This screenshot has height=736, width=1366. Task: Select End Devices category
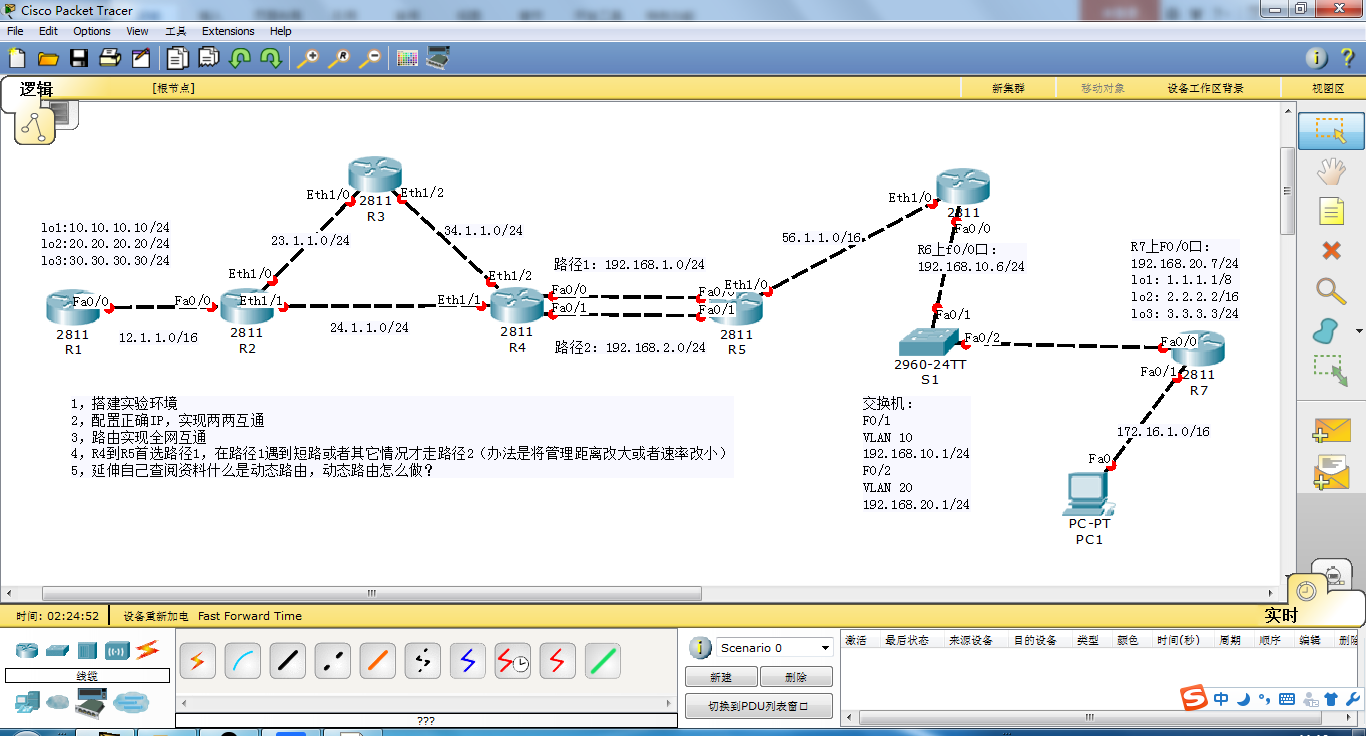click(28, 702)
